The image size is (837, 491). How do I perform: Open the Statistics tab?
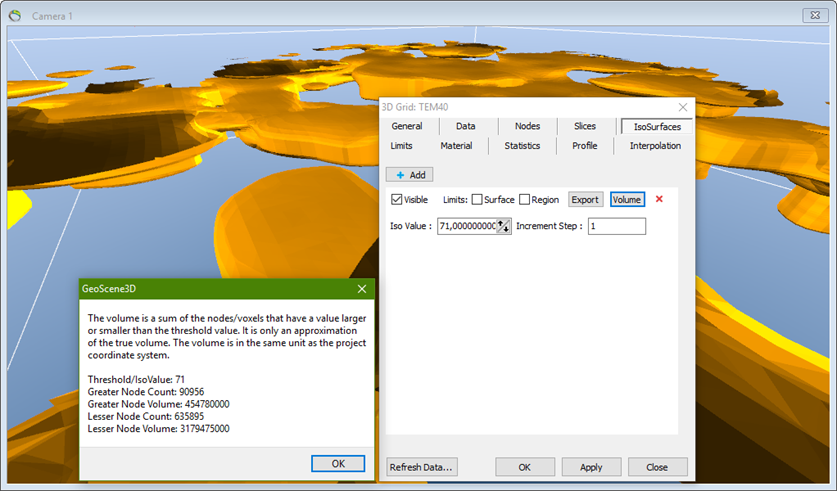point(522,146)
